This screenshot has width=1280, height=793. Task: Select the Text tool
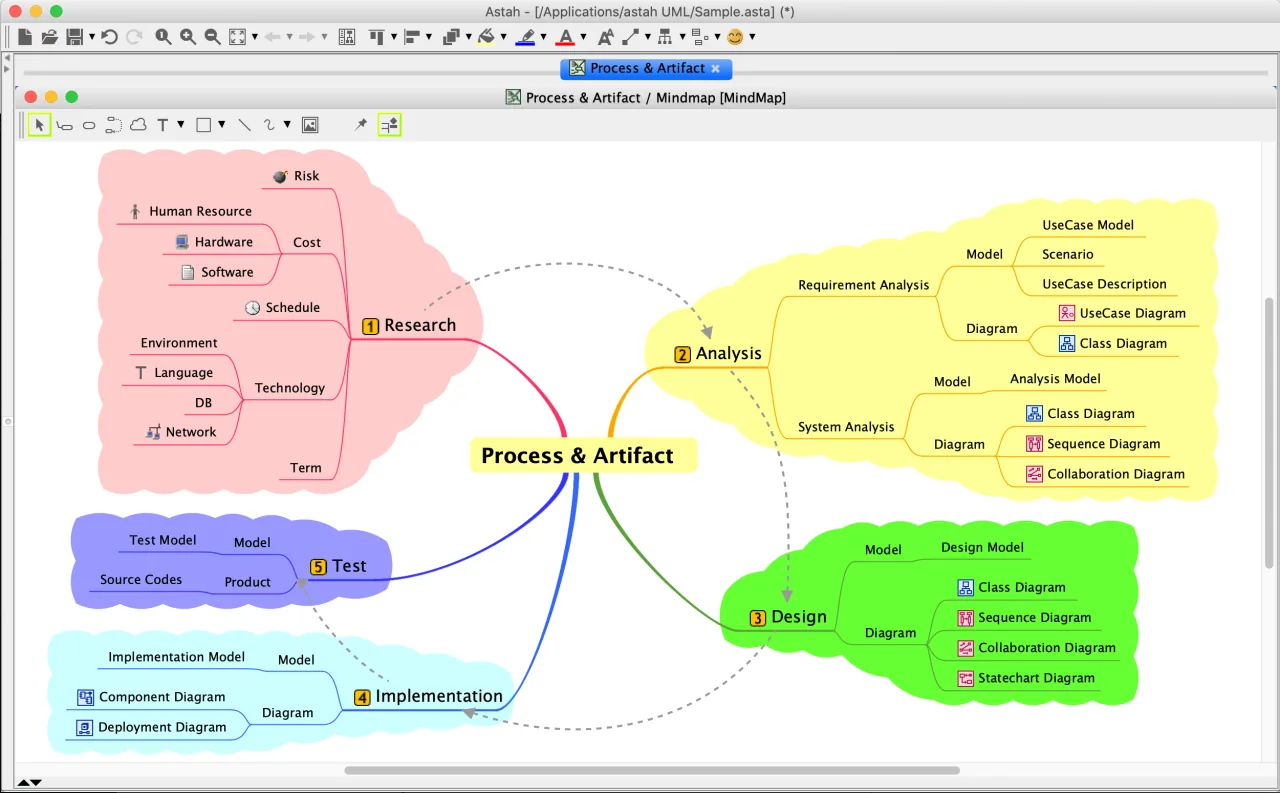(x=163, y=125)
